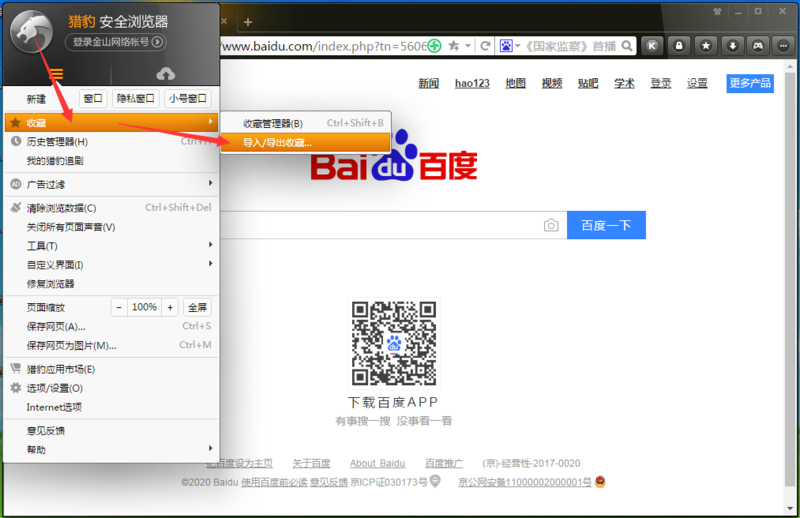Image resolution: width=800 pixels, height=518 pixels.
Task: Open the 百度推广 footer link
Action: 444,463
